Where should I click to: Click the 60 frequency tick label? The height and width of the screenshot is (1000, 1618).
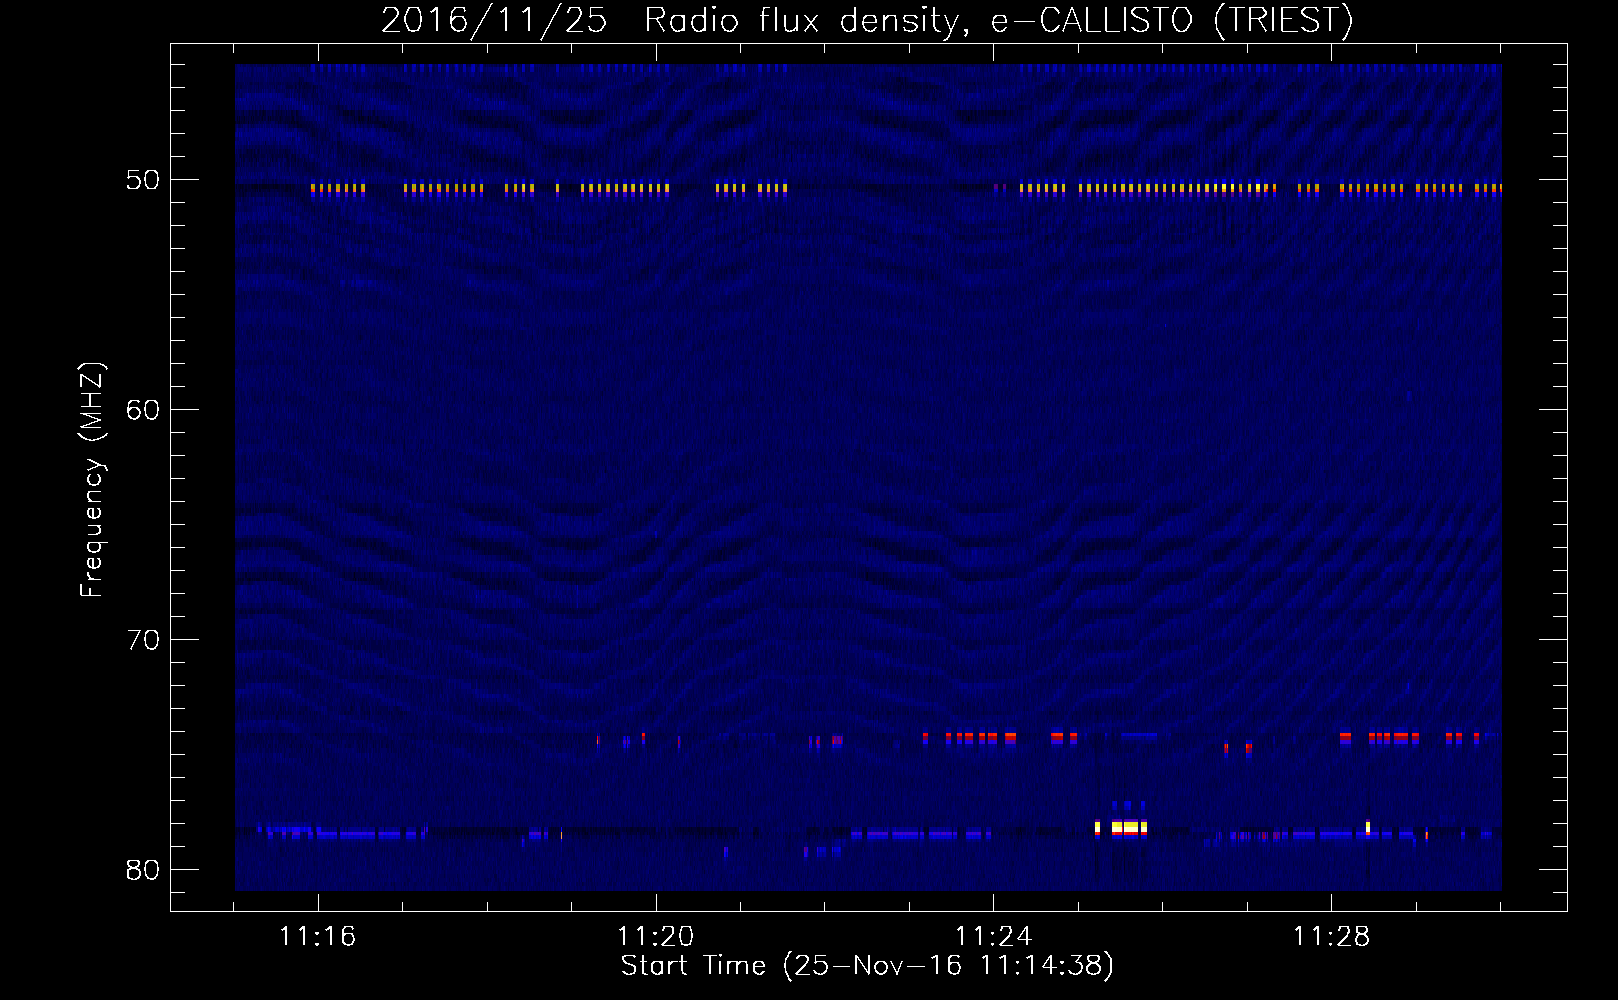143,410
